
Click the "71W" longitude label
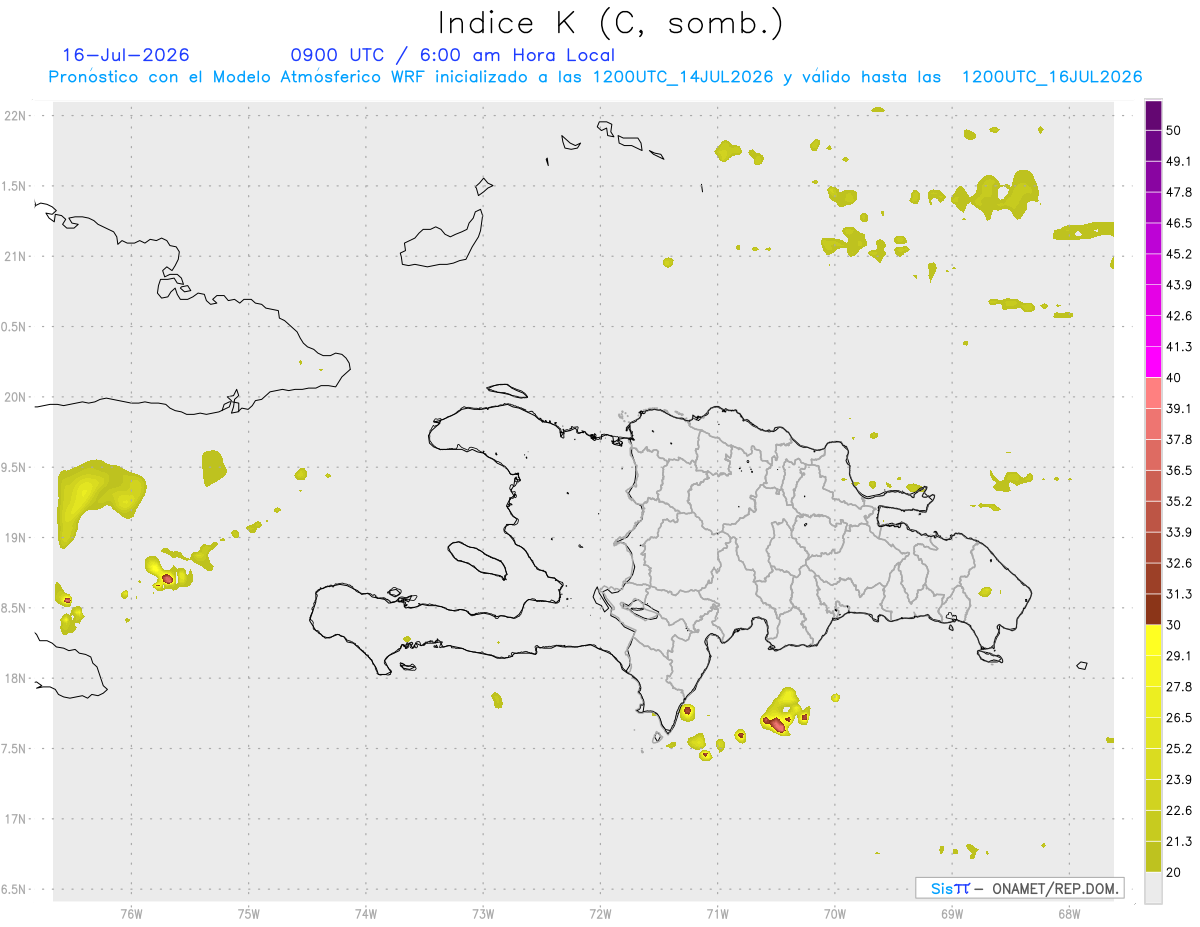pos(717,913)
